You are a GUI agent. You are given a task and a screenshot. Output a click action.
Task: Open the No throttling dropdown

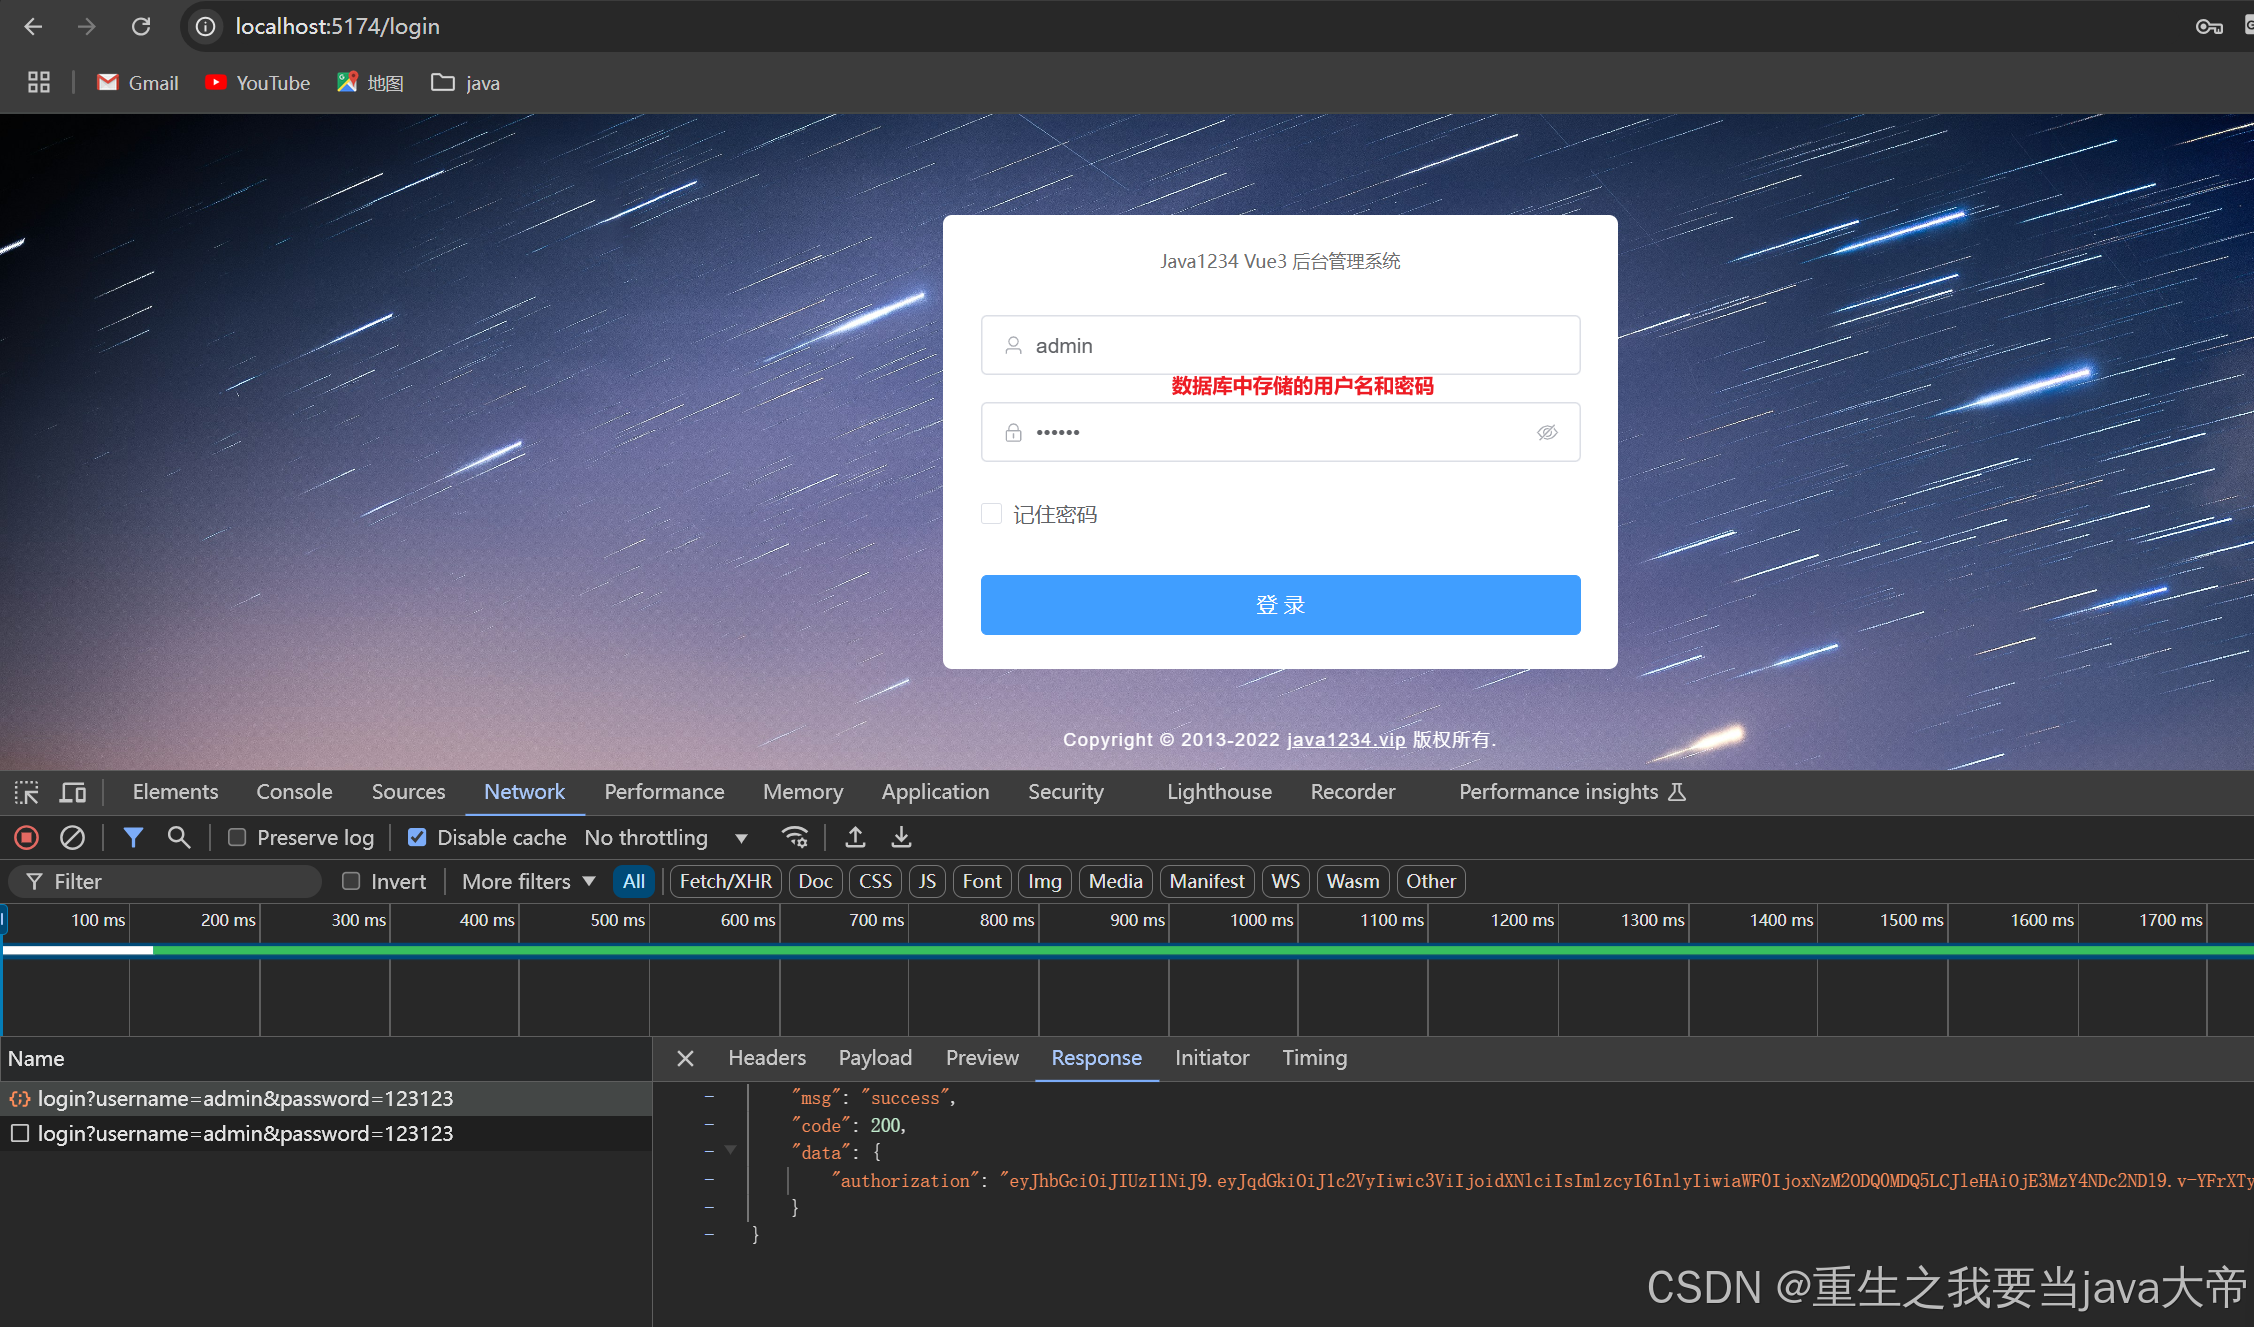[x=665, y=837]
